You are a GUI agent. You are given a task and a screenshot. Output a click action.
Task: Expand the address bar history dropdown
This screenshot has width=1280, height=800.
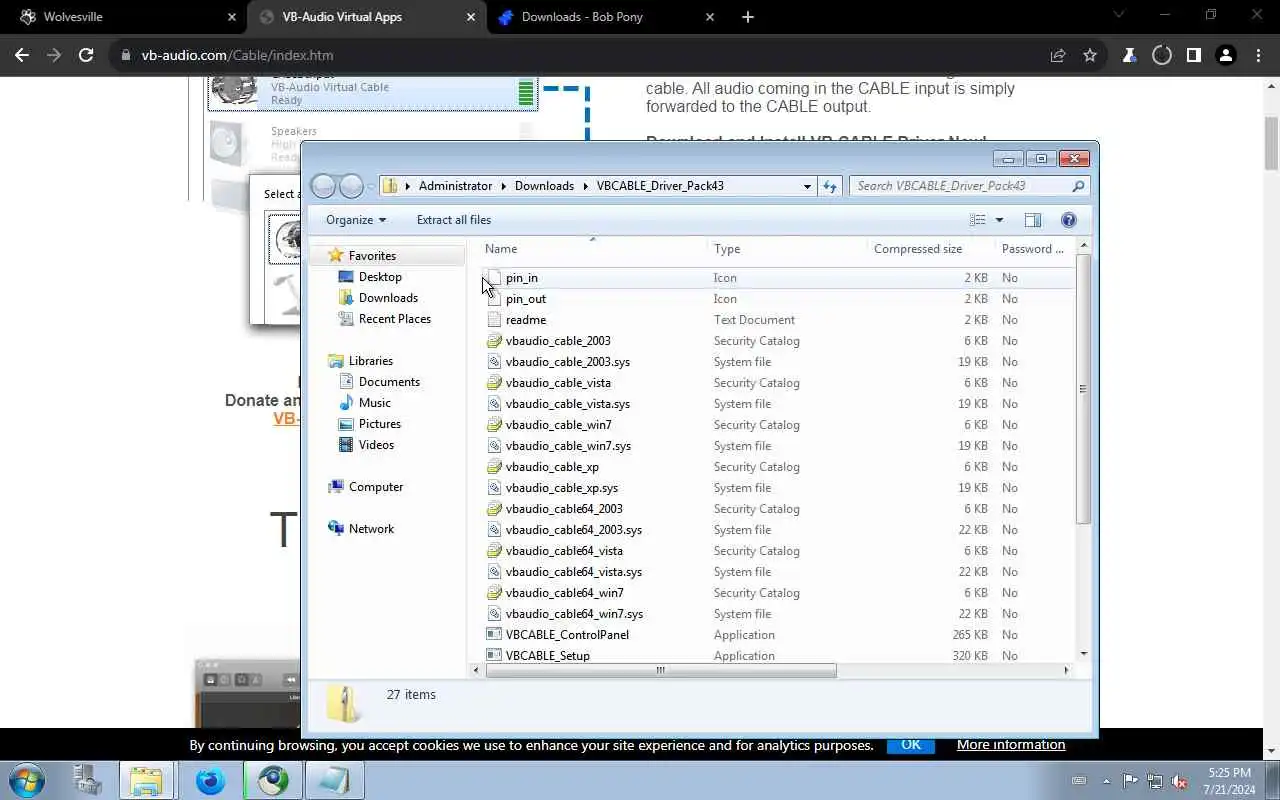click(807, 186)
